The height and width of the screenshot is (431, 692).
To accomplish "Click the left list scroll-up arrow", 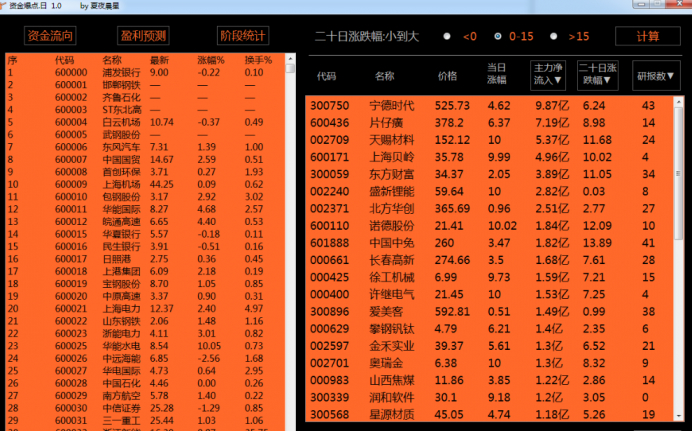I will tap(290, 59).
